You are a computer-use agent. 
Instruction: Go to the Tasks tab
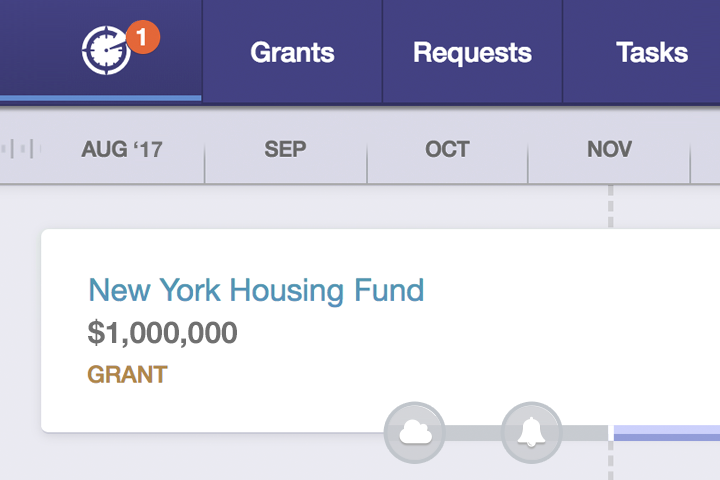[x=652, y=52]
